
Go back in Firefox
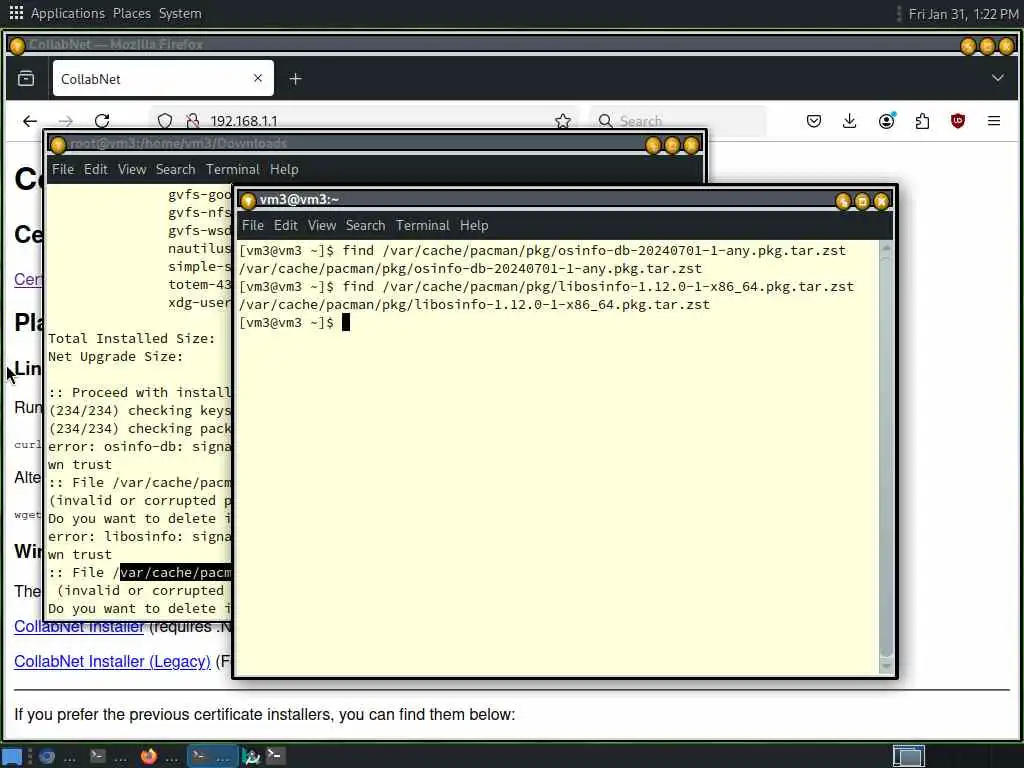click(30, 121)
